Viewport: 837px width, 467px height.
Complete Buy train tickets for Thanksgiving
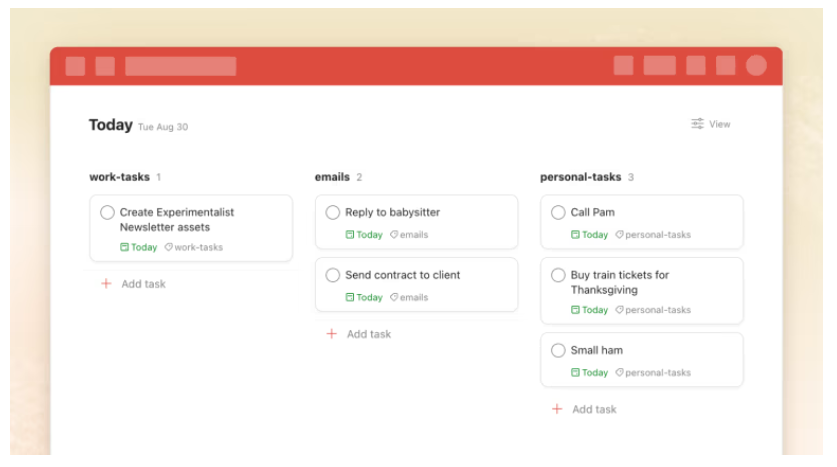click(558, 275)
